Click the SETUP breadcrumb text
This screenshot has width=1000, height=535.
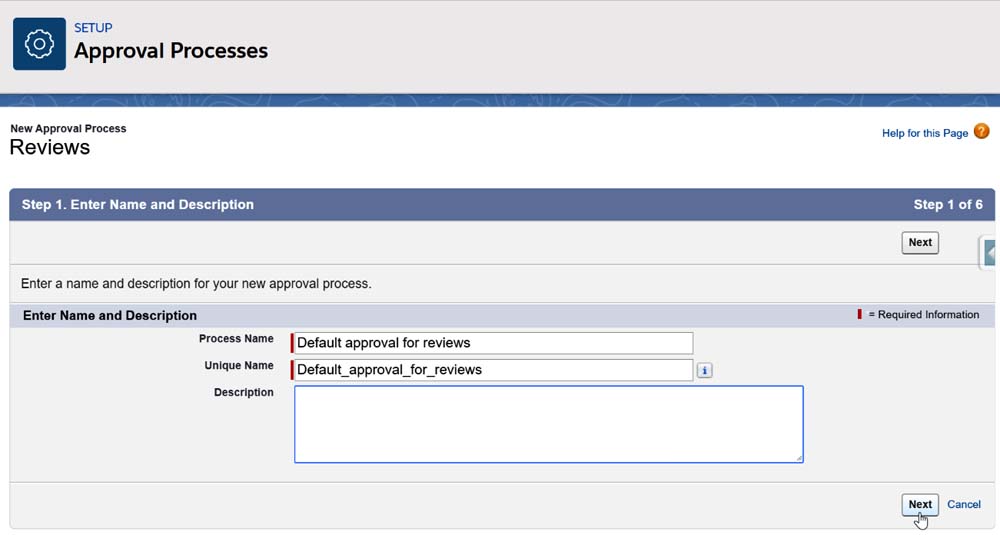[x=93, y=28]
